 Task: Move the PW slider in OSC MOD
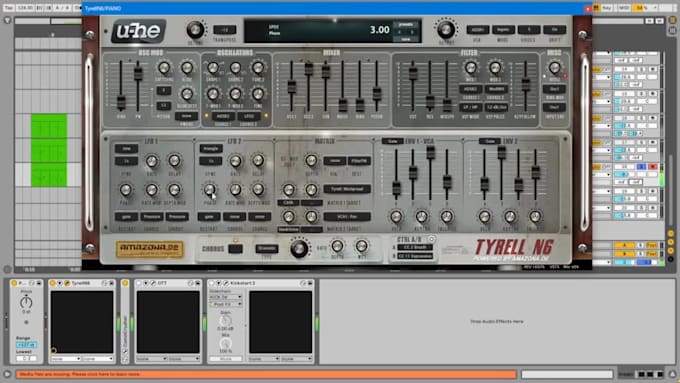(138, 74)
